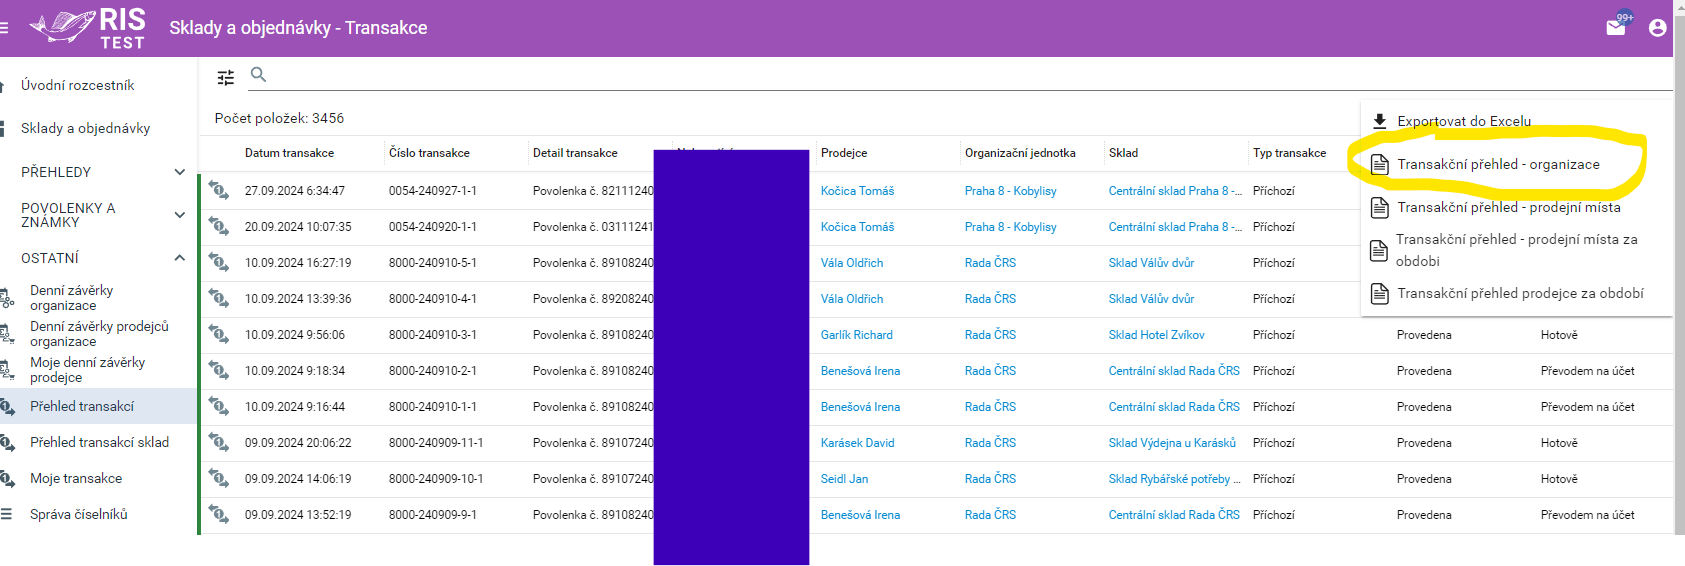Select Přehled transakcí in sidebar
1685x566 pixels.
click(98, 406)
